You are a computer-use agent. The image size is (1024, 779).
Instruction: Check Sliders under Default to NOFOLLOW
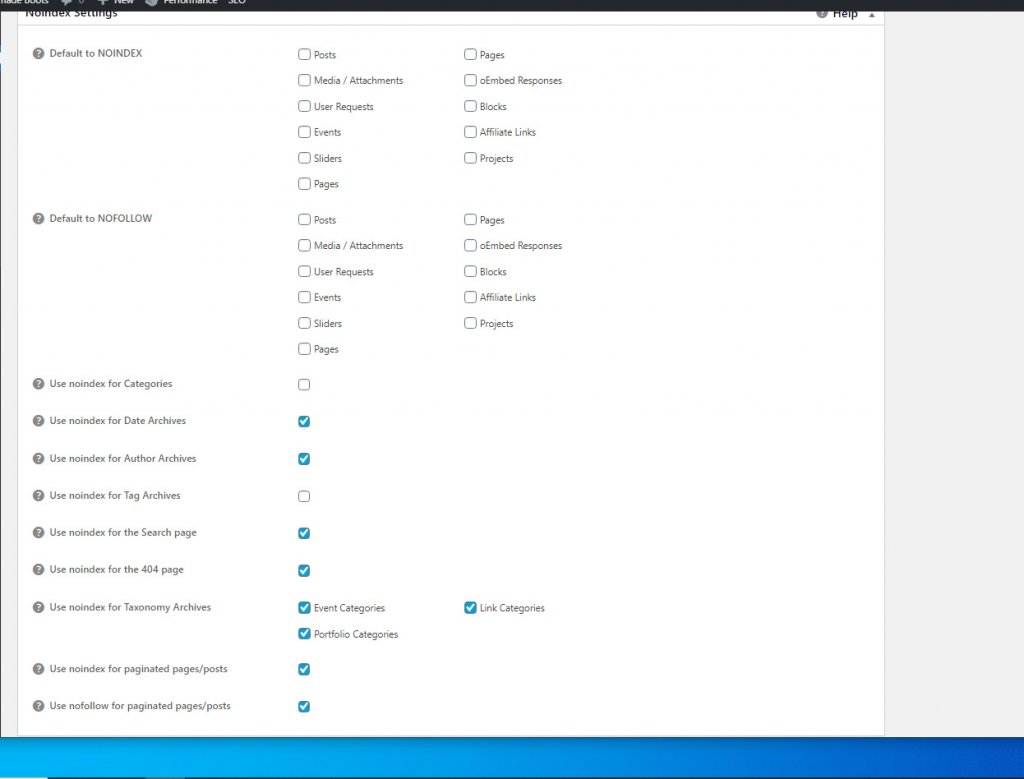pyautogui.click(x=304, y=323)
